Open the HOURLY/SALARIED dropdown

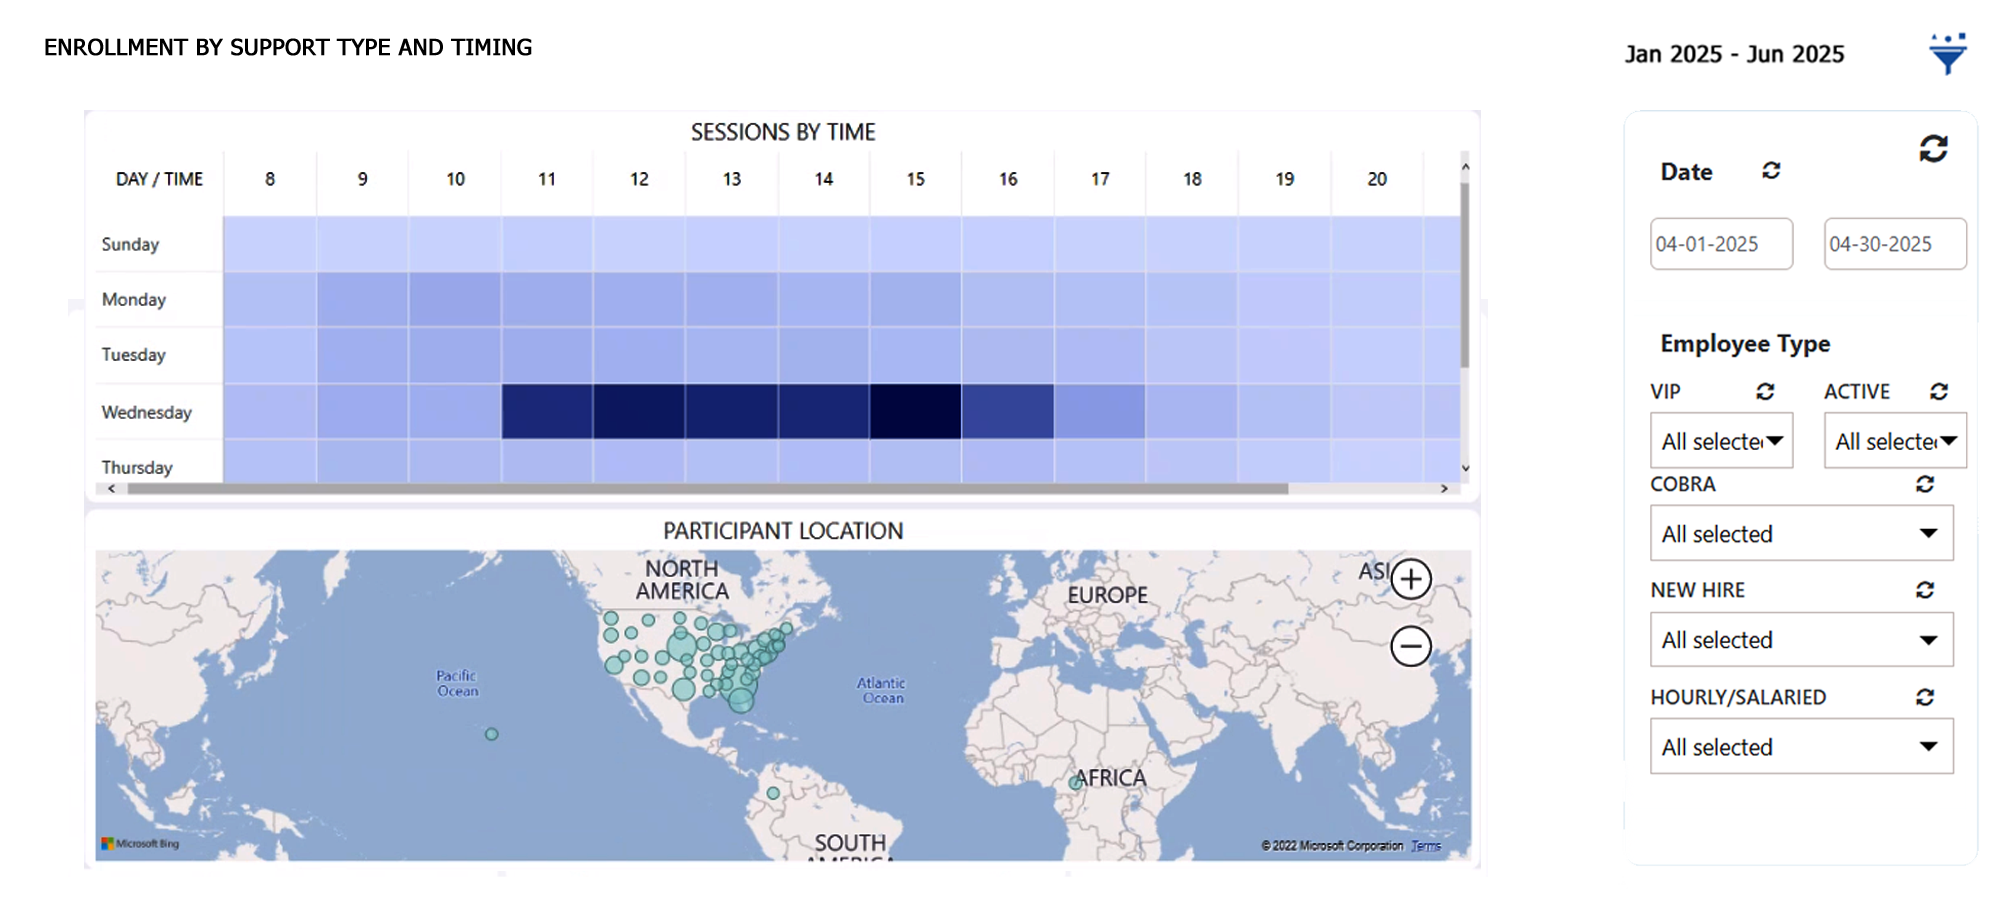[x=1801, y=747]
